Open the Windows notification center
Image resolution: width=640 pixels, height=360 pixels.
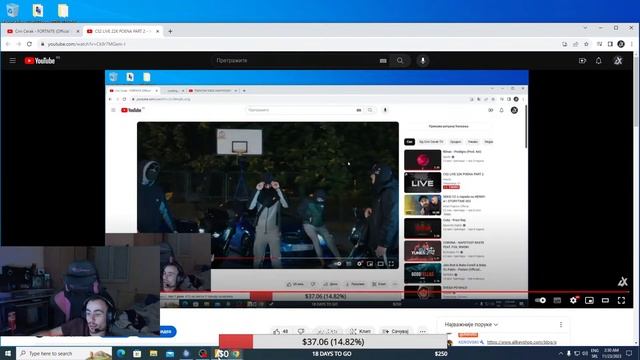[x=629, y=353]
